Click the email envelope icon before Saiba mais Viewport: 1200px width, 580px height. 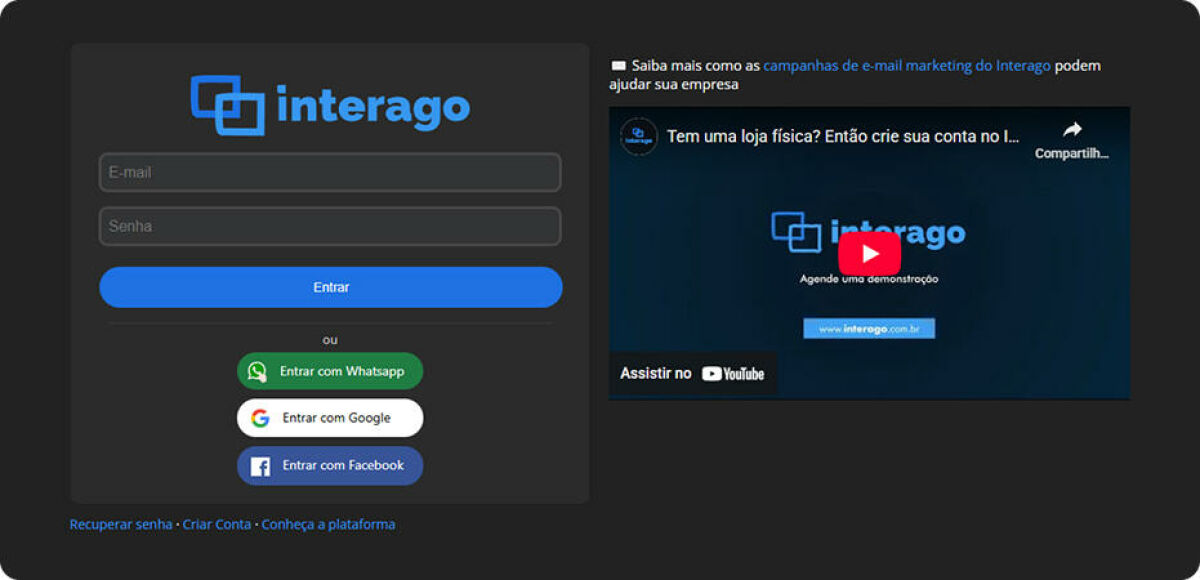618,64
